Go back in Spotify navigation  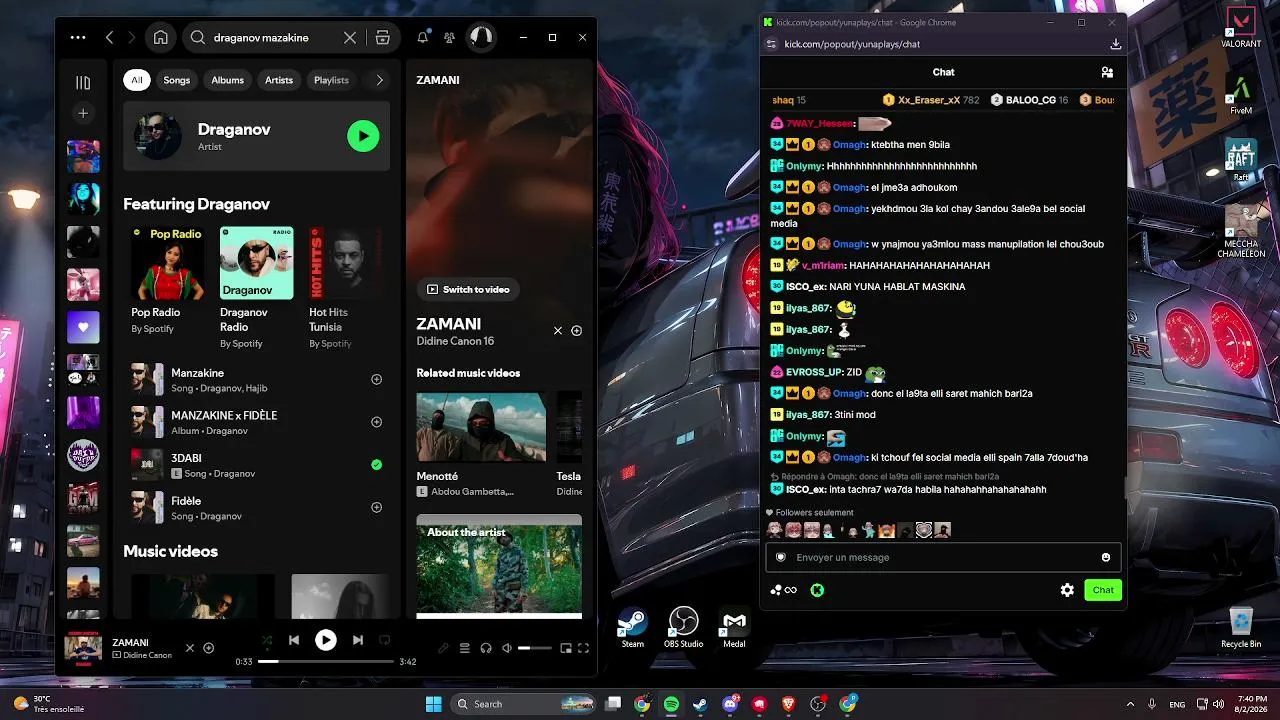click(x=109, y=38)
